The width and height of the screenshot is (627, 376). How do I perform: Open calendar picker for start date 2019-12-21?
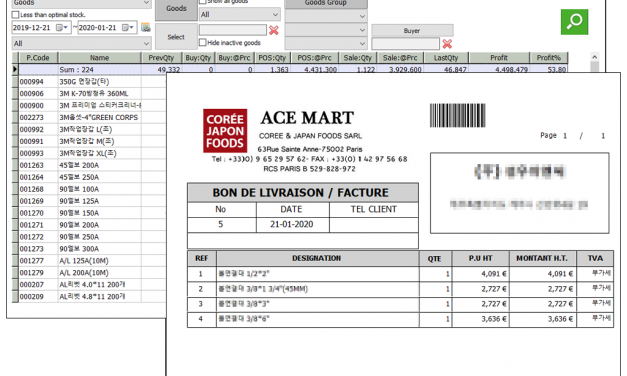[x=62, y=28]
